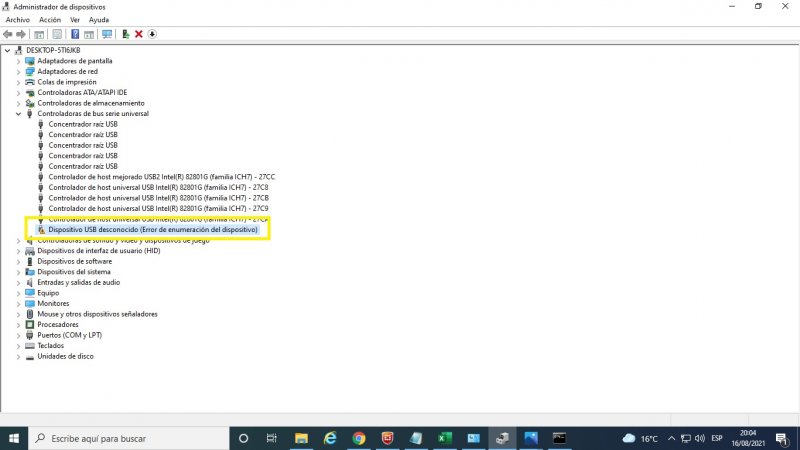Expand Colas de impresión
Screen dimensions: 800x450
[x=18, y=82]
